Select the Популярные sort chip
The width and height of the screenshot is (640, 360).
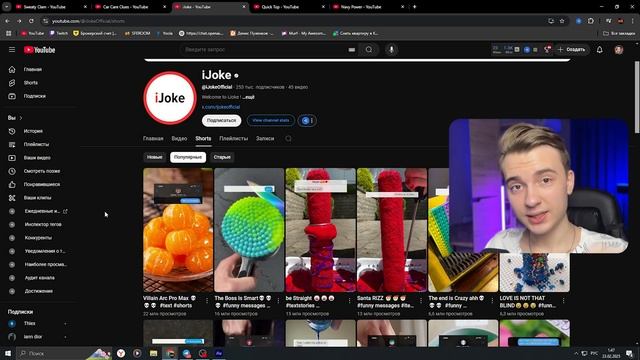(x=188, y=157)
